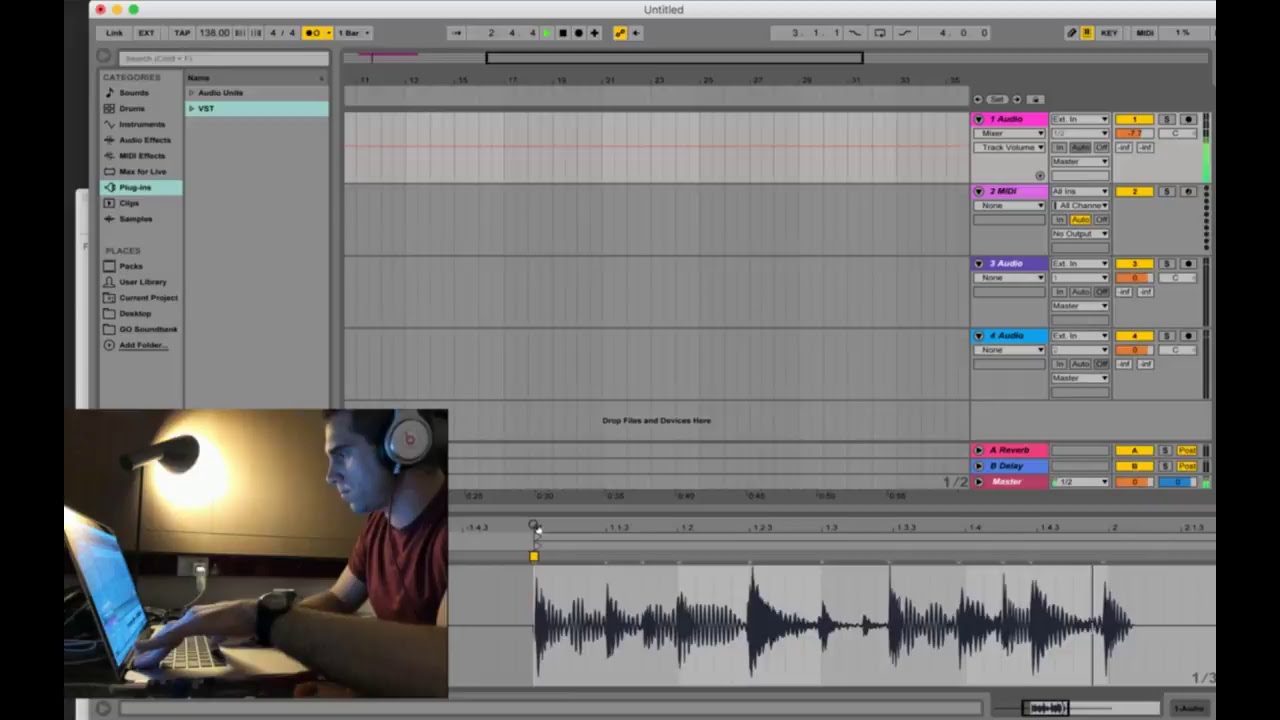Toggle the computer MIDI keyboard button
This screenshot has height=720, width=1280.
point(1087,33)
